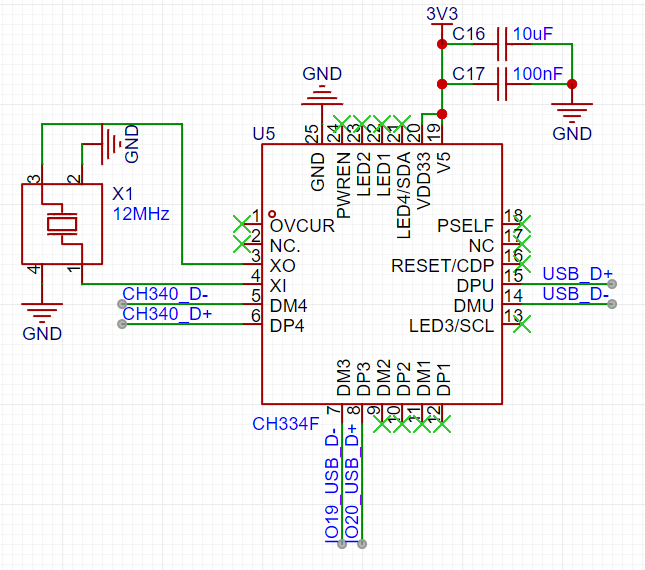
Task: Click the no-connect cross on pin 17 NC
Action: point(522,244)
